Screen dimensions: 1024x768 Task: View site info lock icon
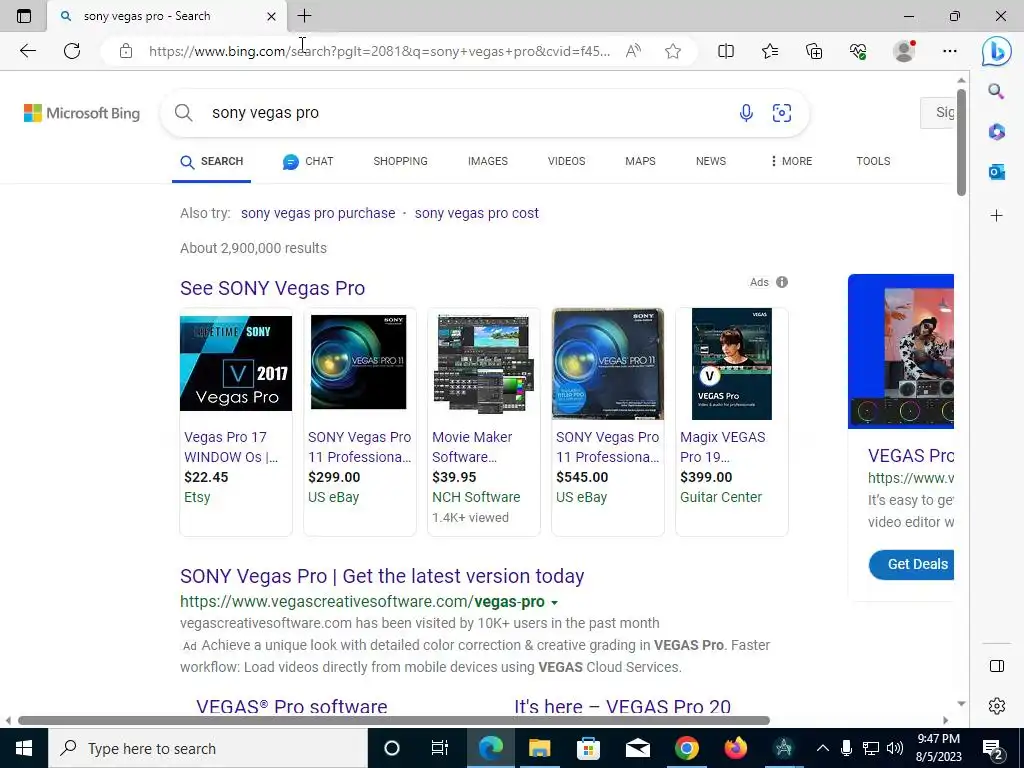tap(126, 51)
